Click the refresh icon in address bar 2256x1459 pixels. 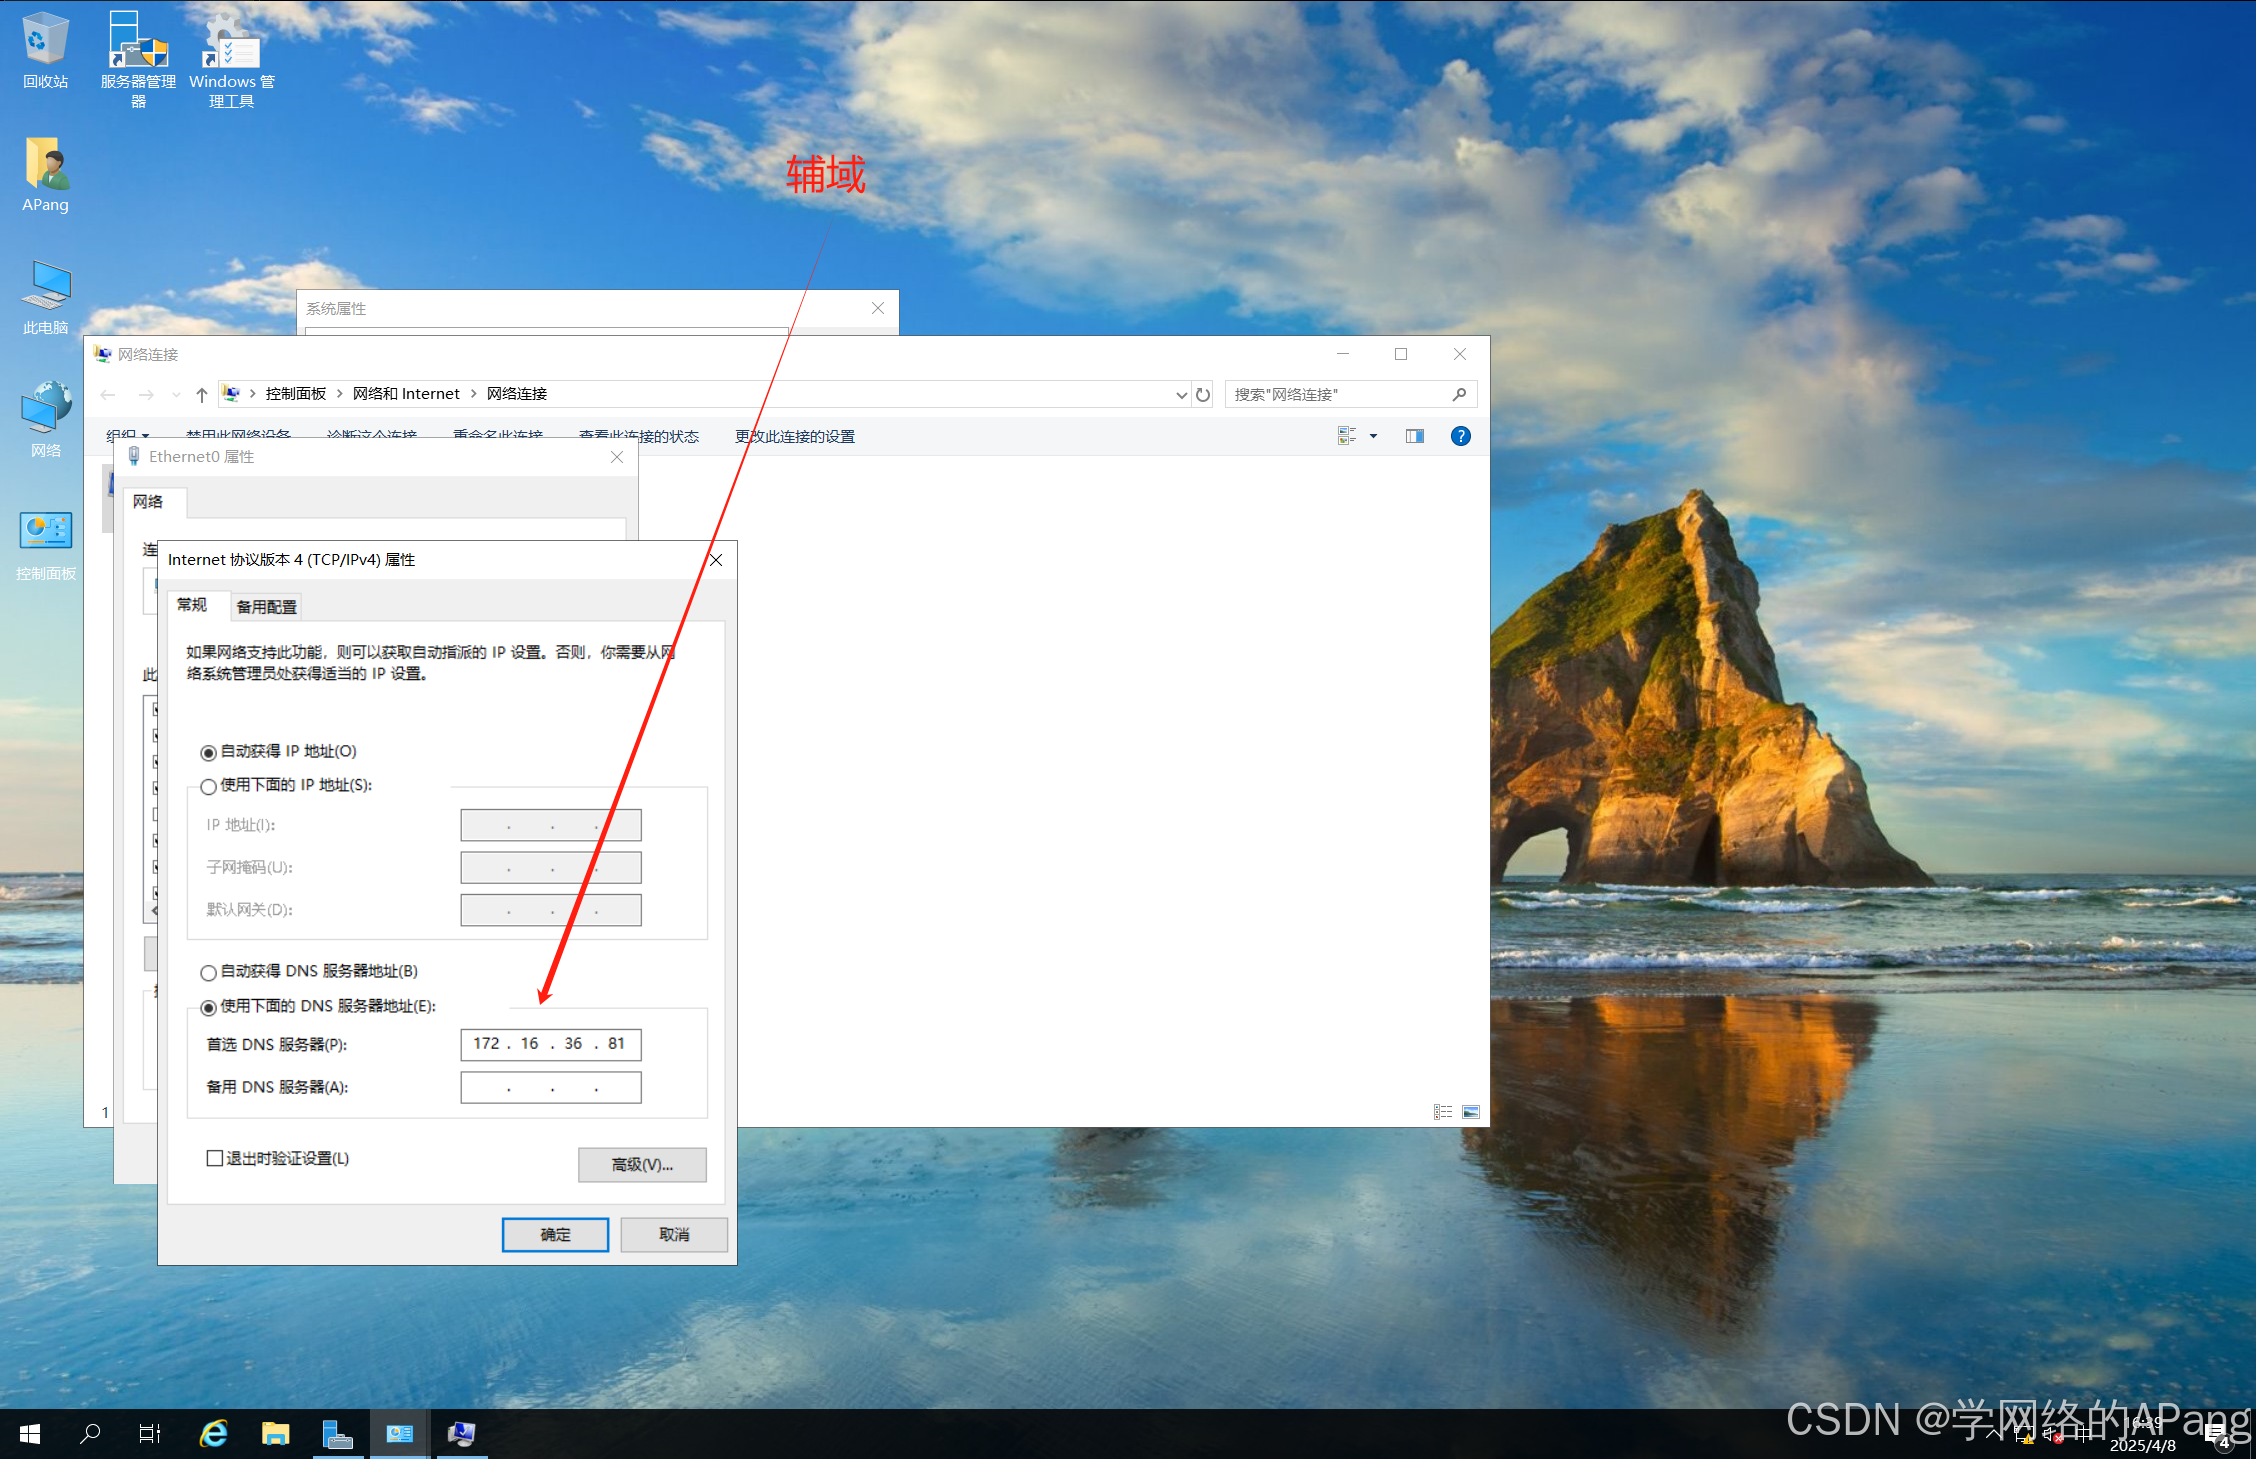[1203, 394]
